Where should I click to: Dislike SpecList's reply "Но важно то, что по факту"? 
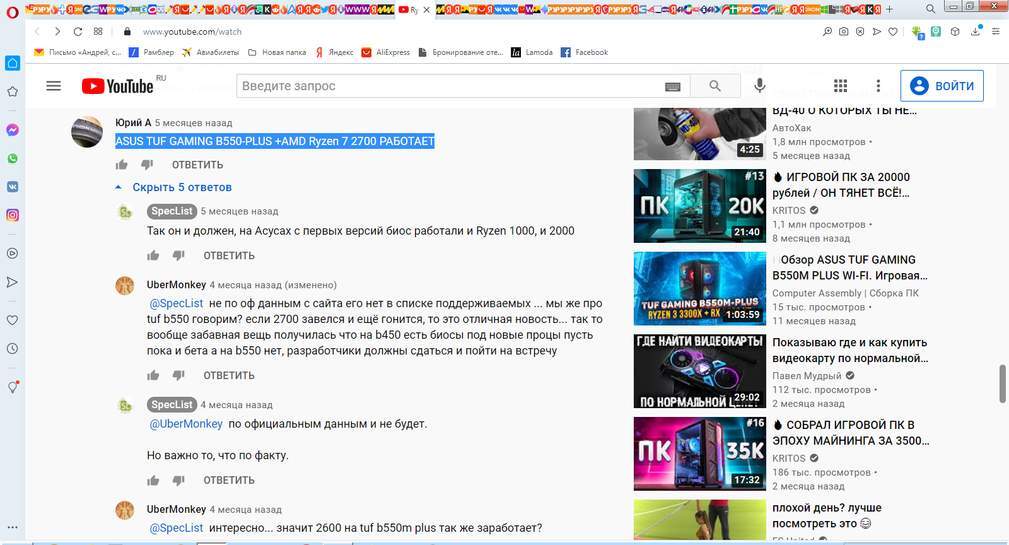179,480
